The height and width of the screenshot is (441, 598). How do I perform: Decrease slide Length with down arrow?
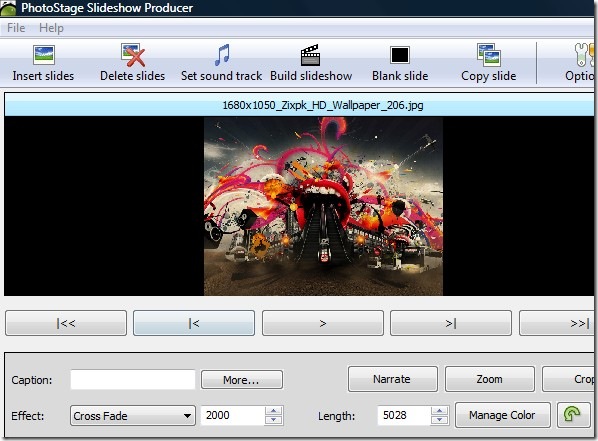pyautogui.click(x=440, y=420)
